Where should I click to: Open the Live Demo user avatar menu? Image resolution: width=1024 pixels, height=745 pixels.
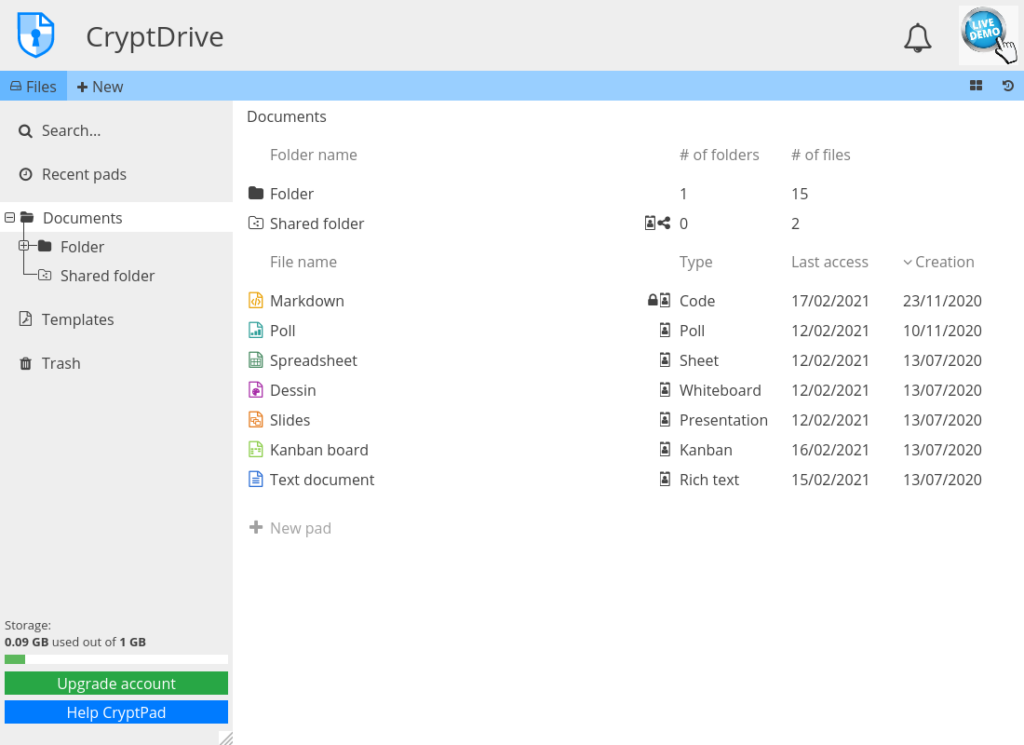(987, 35)
